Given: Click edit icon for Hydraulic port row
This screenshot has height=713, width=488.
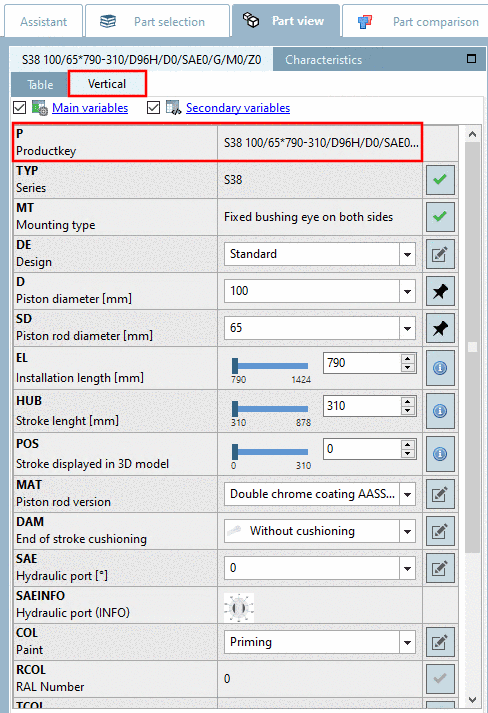Looking at the screenshot, I should point(440,568).
